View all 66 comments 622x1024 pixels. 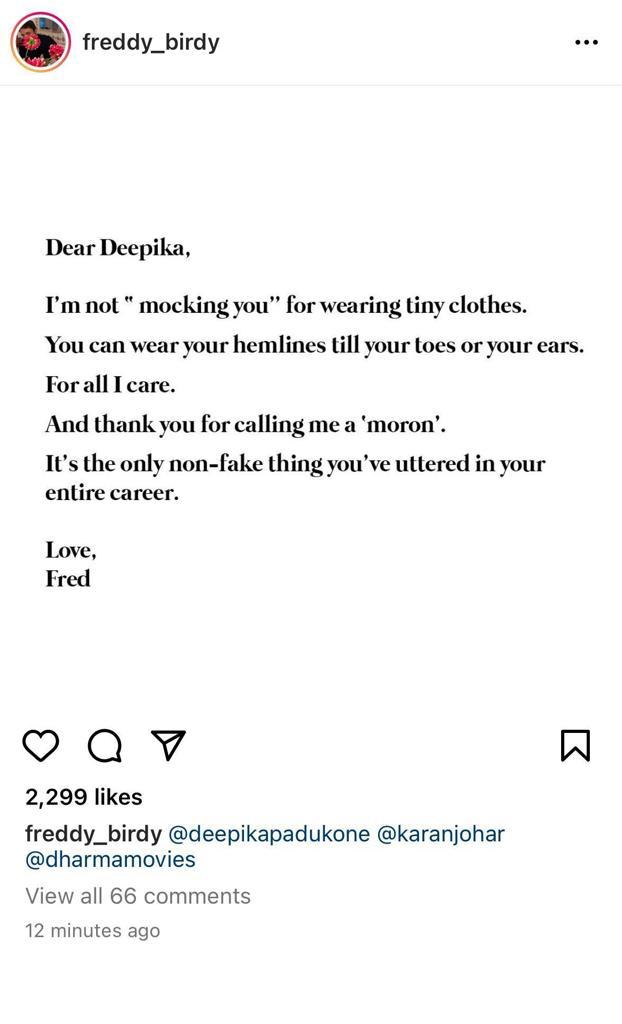(138, 896)
